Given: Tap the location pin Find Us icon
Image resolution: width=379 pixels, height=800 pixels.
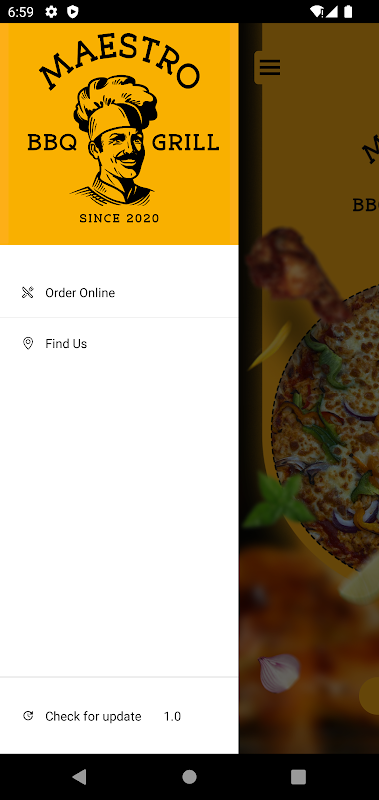Looking at the screenshot, I should [x=28, y=343].
